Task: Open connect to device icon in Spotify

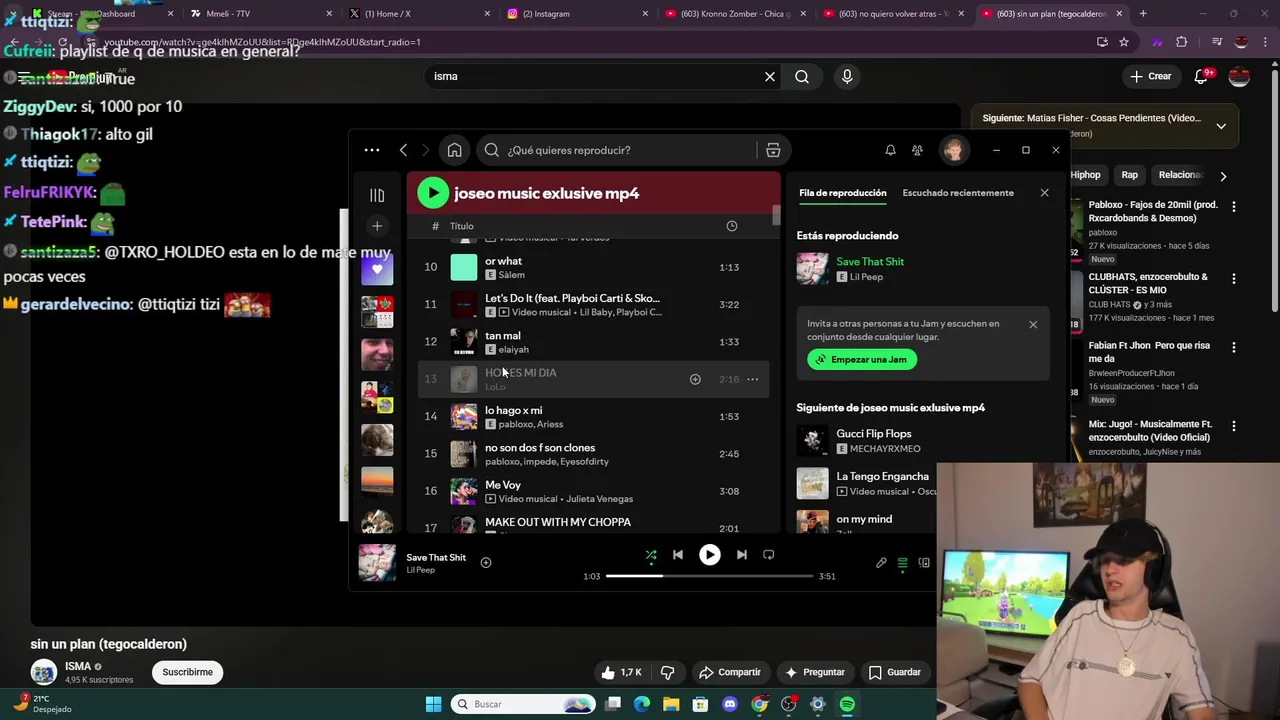Action: click(924, 563)
